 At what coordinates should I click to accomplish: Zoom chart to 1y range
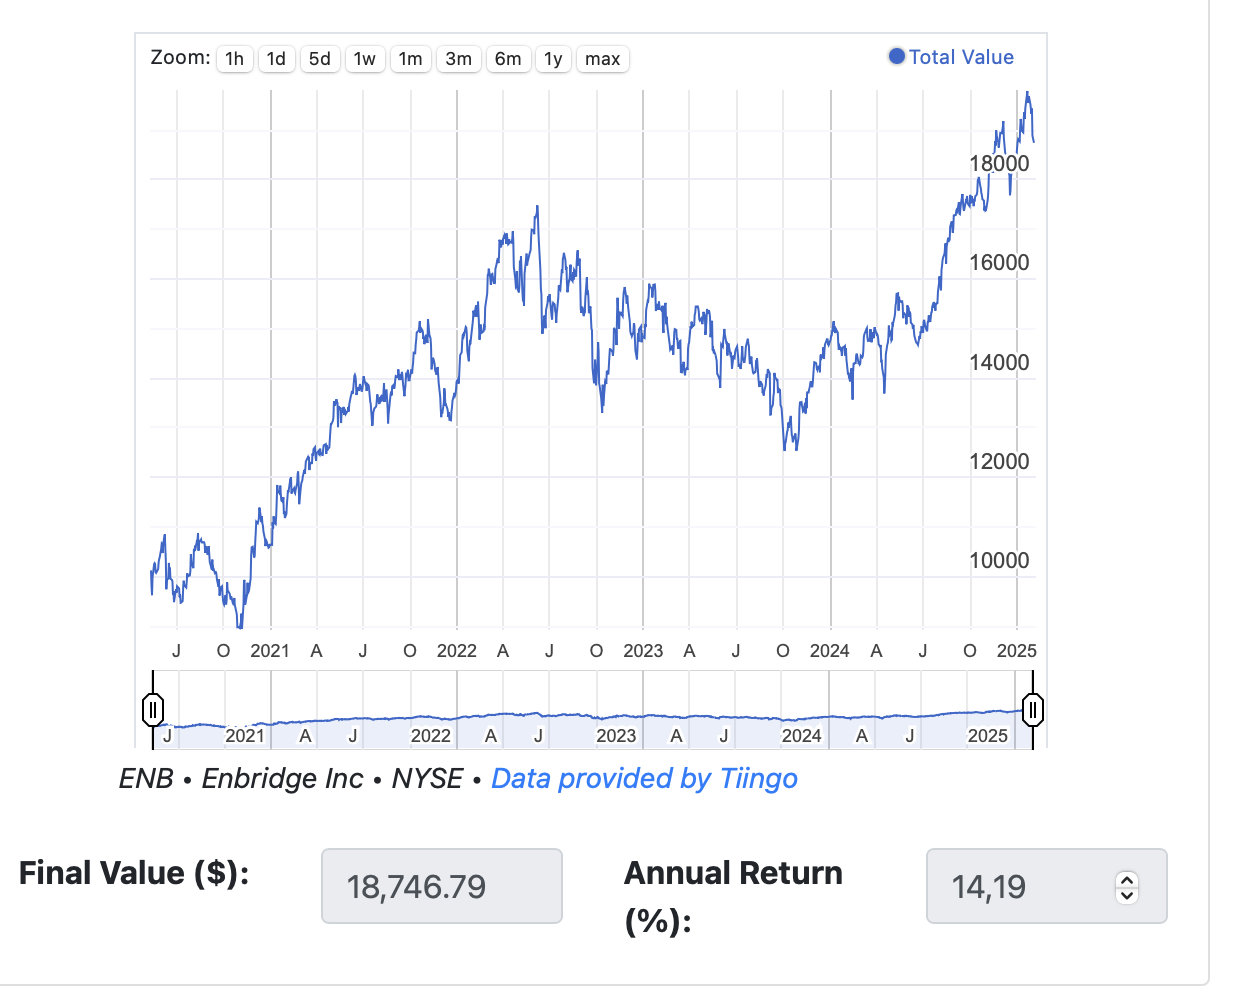click(x=553, y=59)
